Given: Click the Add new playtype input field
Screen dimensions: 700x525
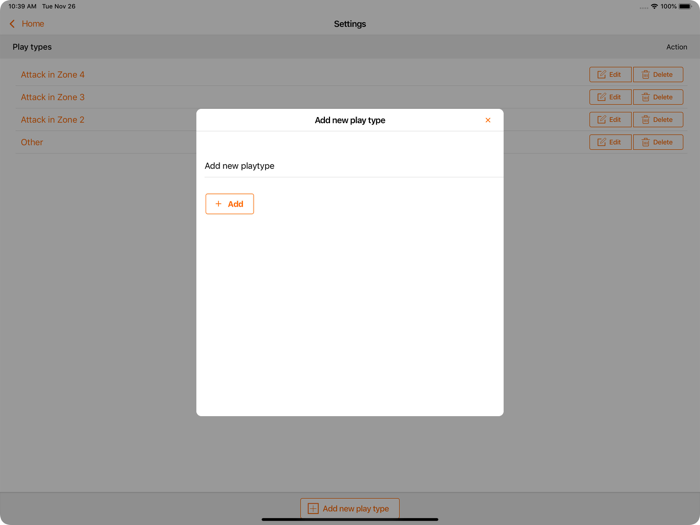Looking at the screenshot, I should (x=354, y=166).
